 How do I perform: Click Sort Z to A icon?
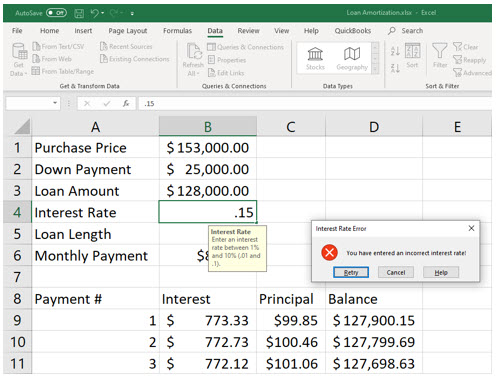tap(395, 68)
